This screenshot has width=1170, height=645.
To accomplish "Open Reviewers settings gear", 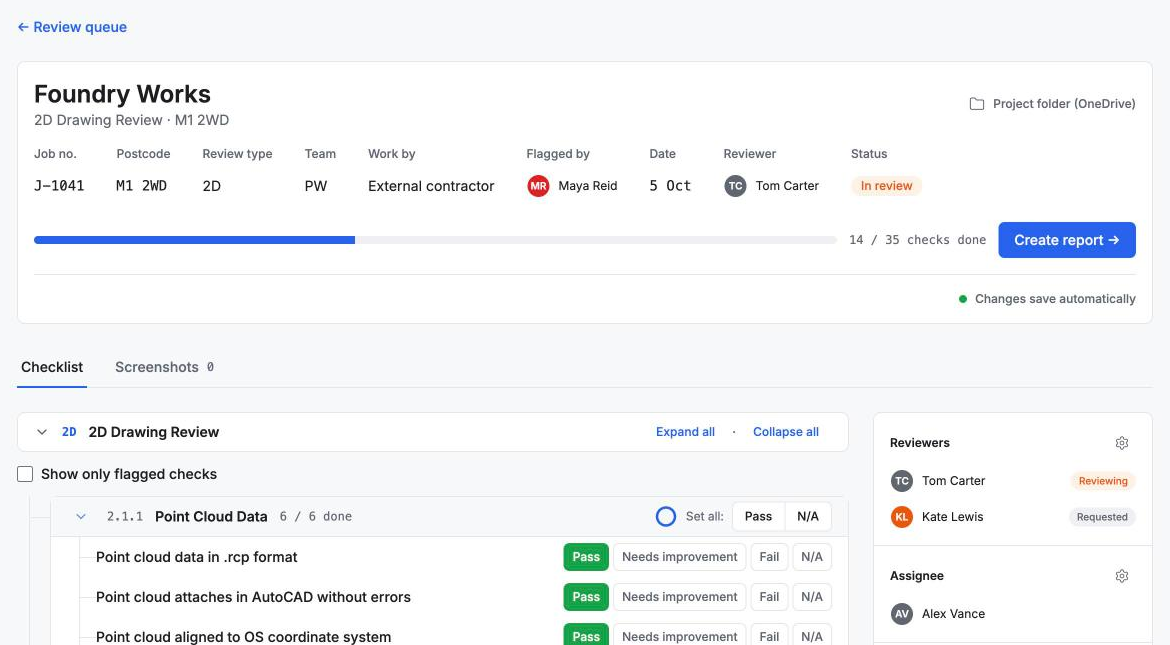I will [1121, 443].
